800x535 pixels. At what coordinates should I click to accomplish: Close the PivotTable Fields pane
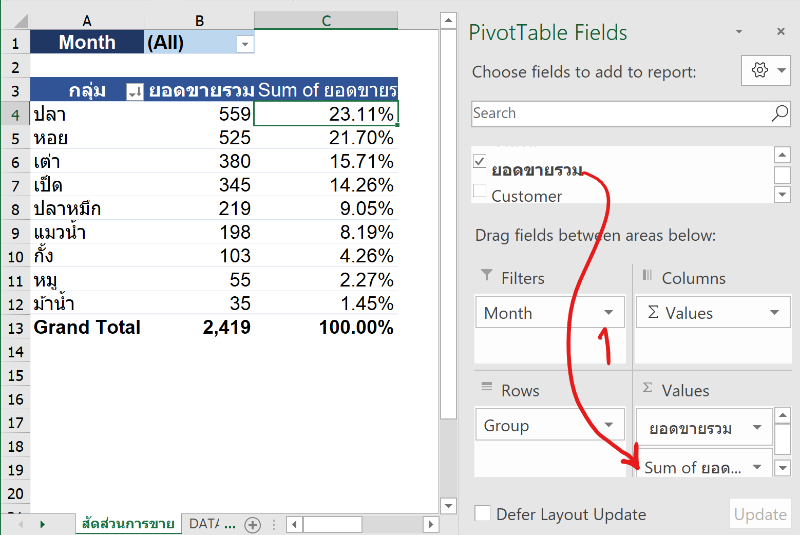[x=768, y=33]
